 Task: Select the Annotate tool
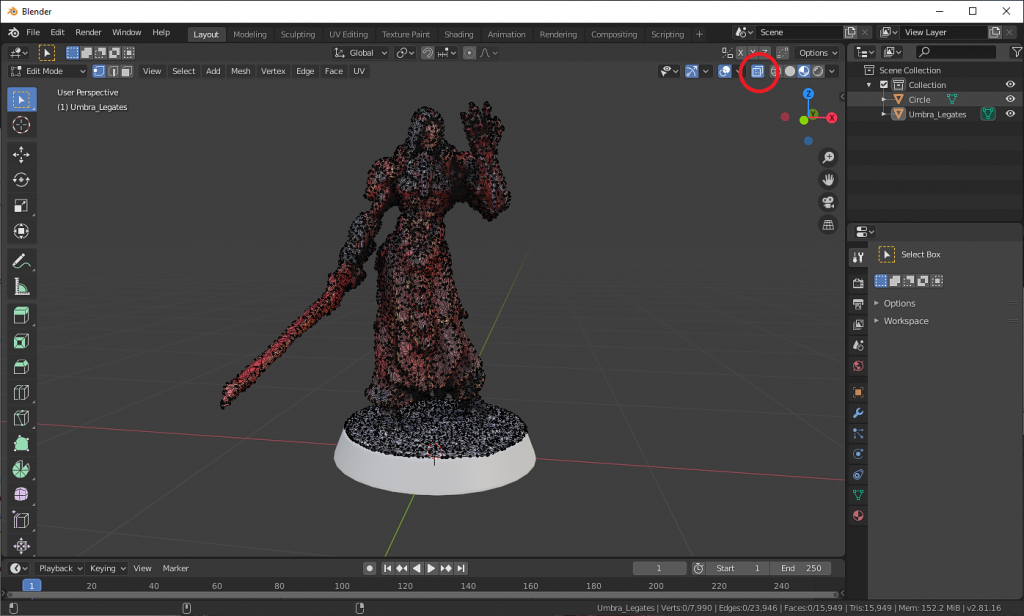[21, 260]
